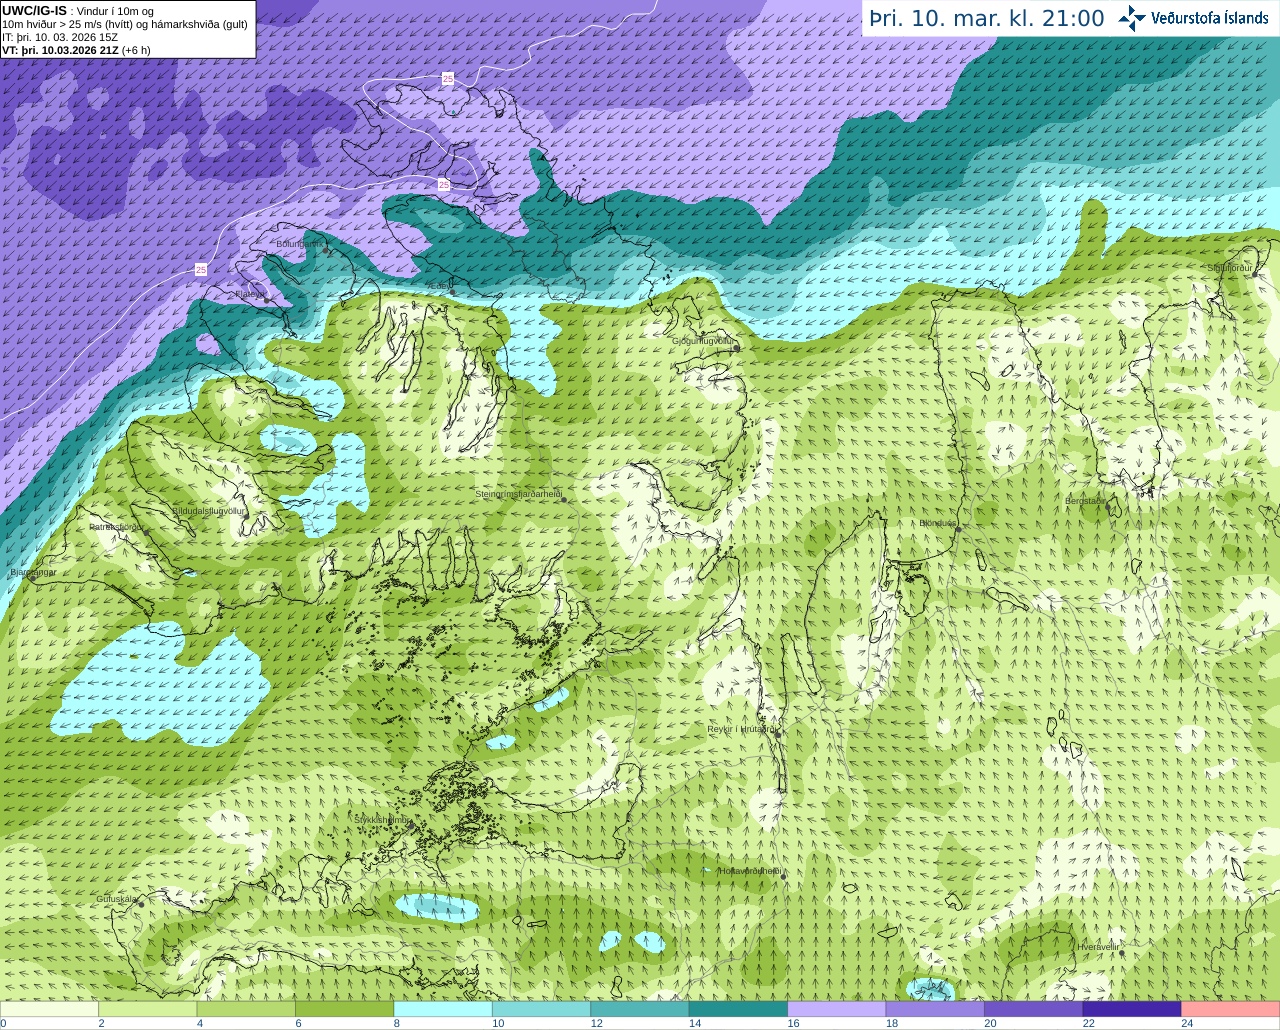Click the legend scale value 4
This screenshot has height=1030, width=1280.
(x=200, y=1023)
